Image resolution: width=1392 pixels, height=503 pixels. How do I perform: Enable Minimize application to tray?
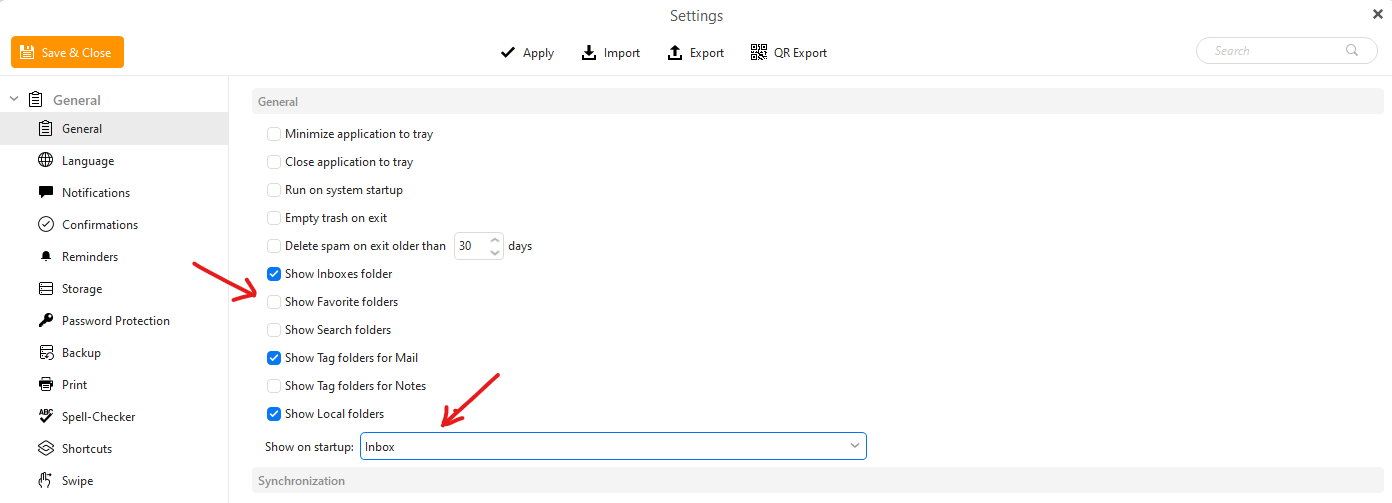(x=274, y=133)
